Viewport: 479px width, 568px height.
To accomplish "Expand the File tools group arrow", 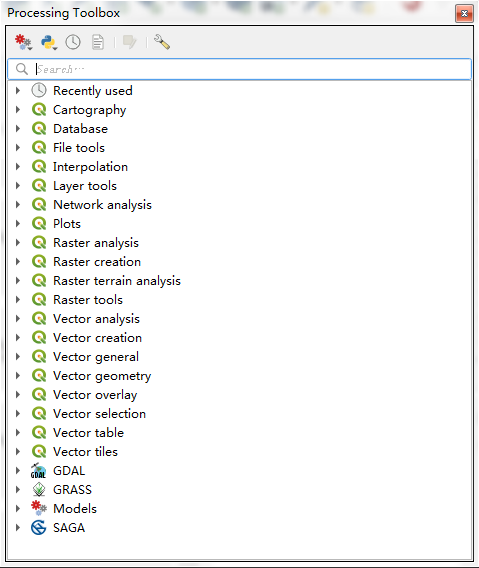I will tap(18, 147).
